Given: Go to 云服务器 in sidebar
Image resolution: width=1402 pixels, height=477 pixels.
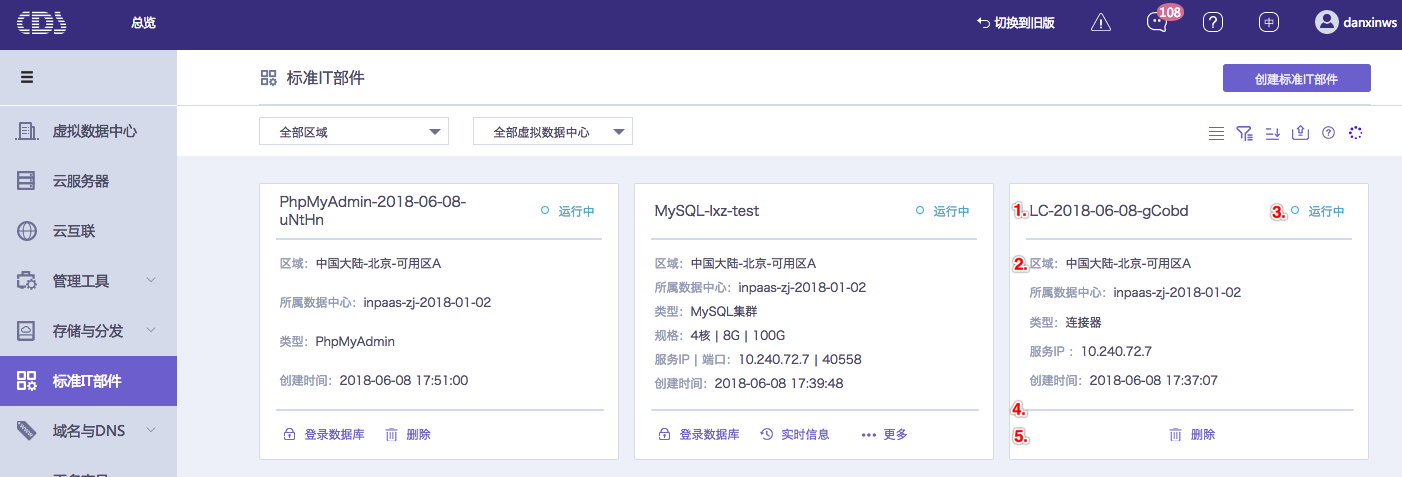Looking at the screenshot, I should (x=81, y=181).
